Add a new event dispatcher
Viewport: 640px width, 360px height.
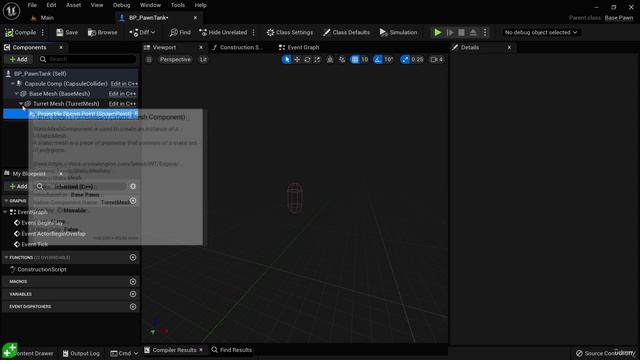(133, 307)
